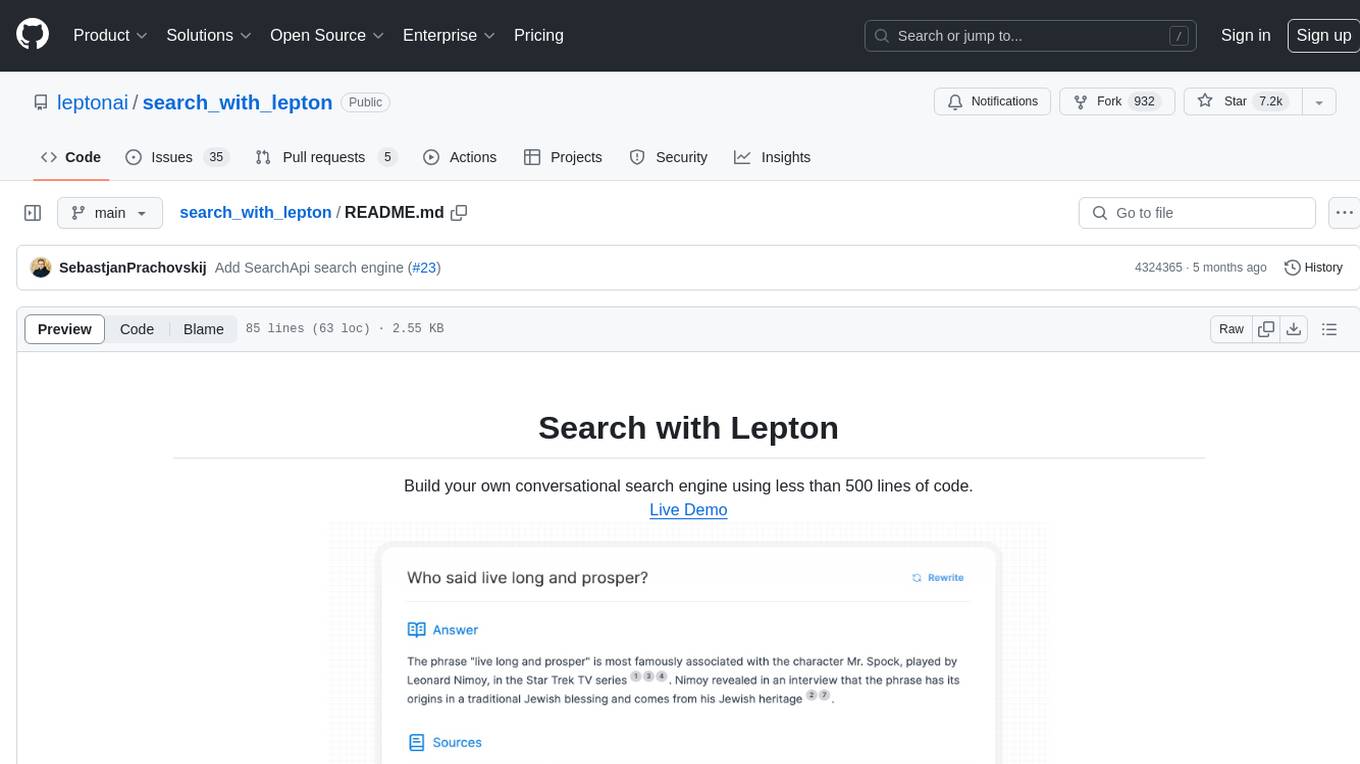Open the Pricing page
Image resolution: width=1360 pixels, height=764 pixels.
point(539,35)
